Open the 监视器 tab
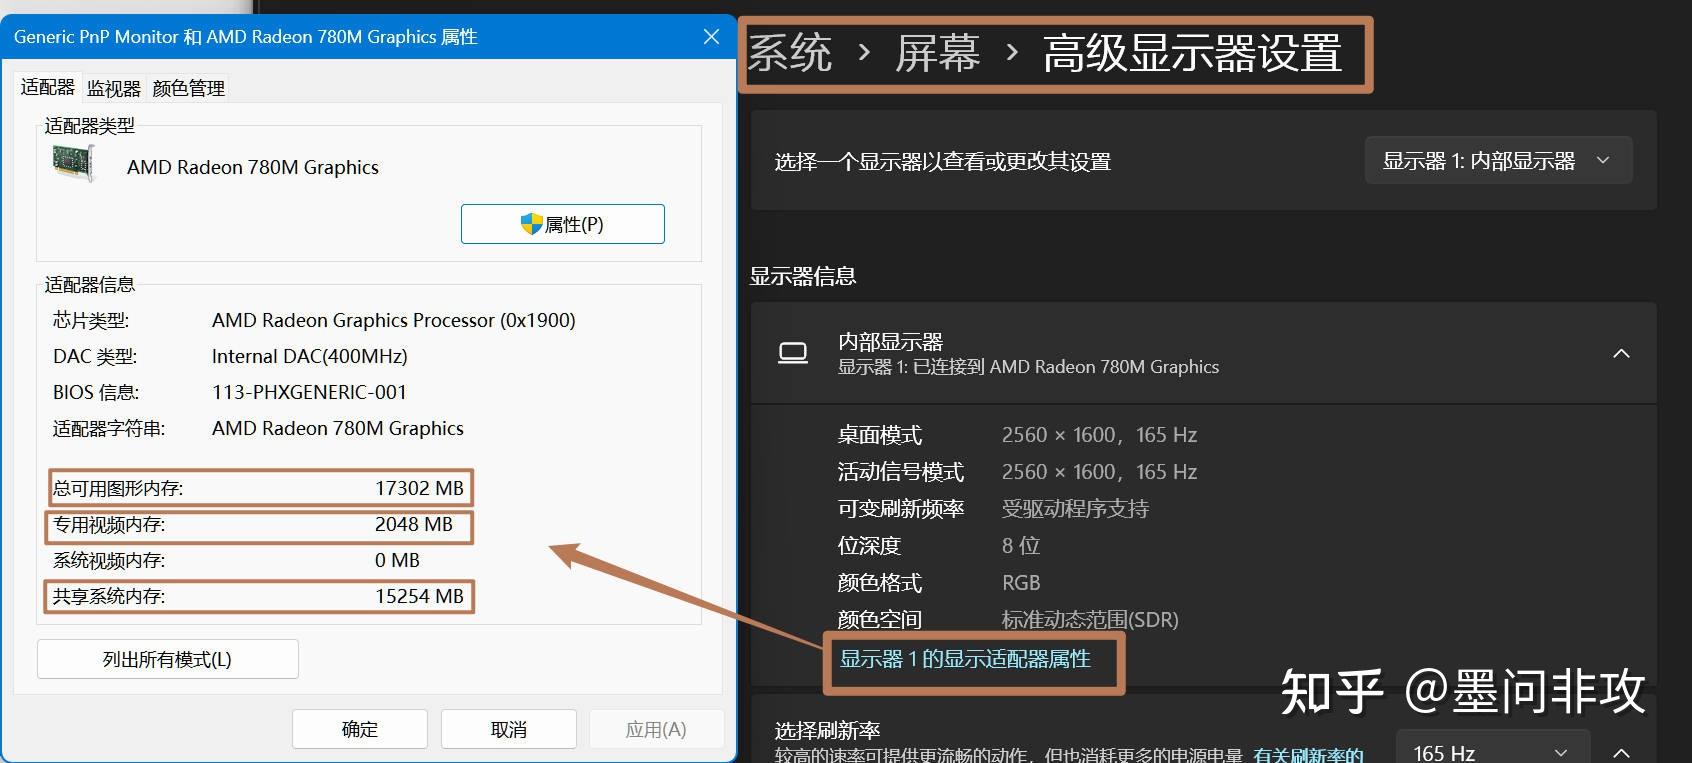1692x763 pixels. click(x=114, y=89)
